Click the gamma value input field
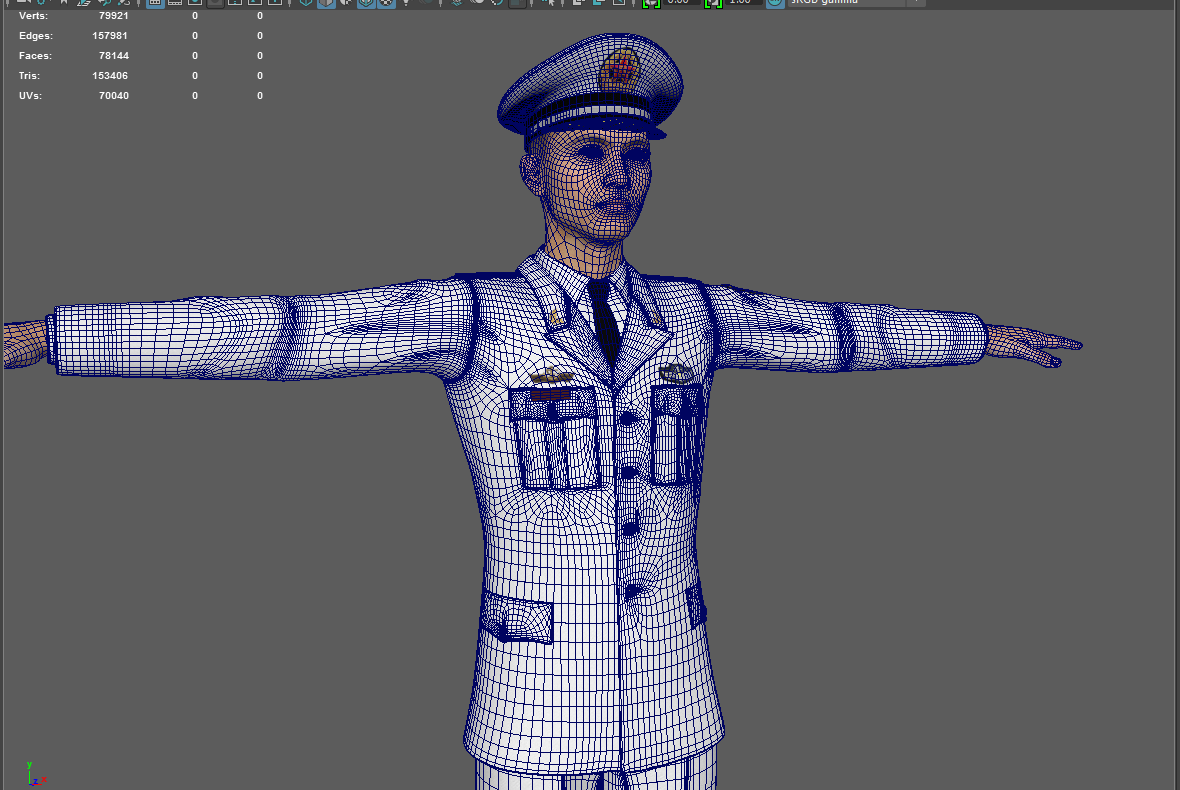This screenshot has height=790, width=1180. coord(741,3)
